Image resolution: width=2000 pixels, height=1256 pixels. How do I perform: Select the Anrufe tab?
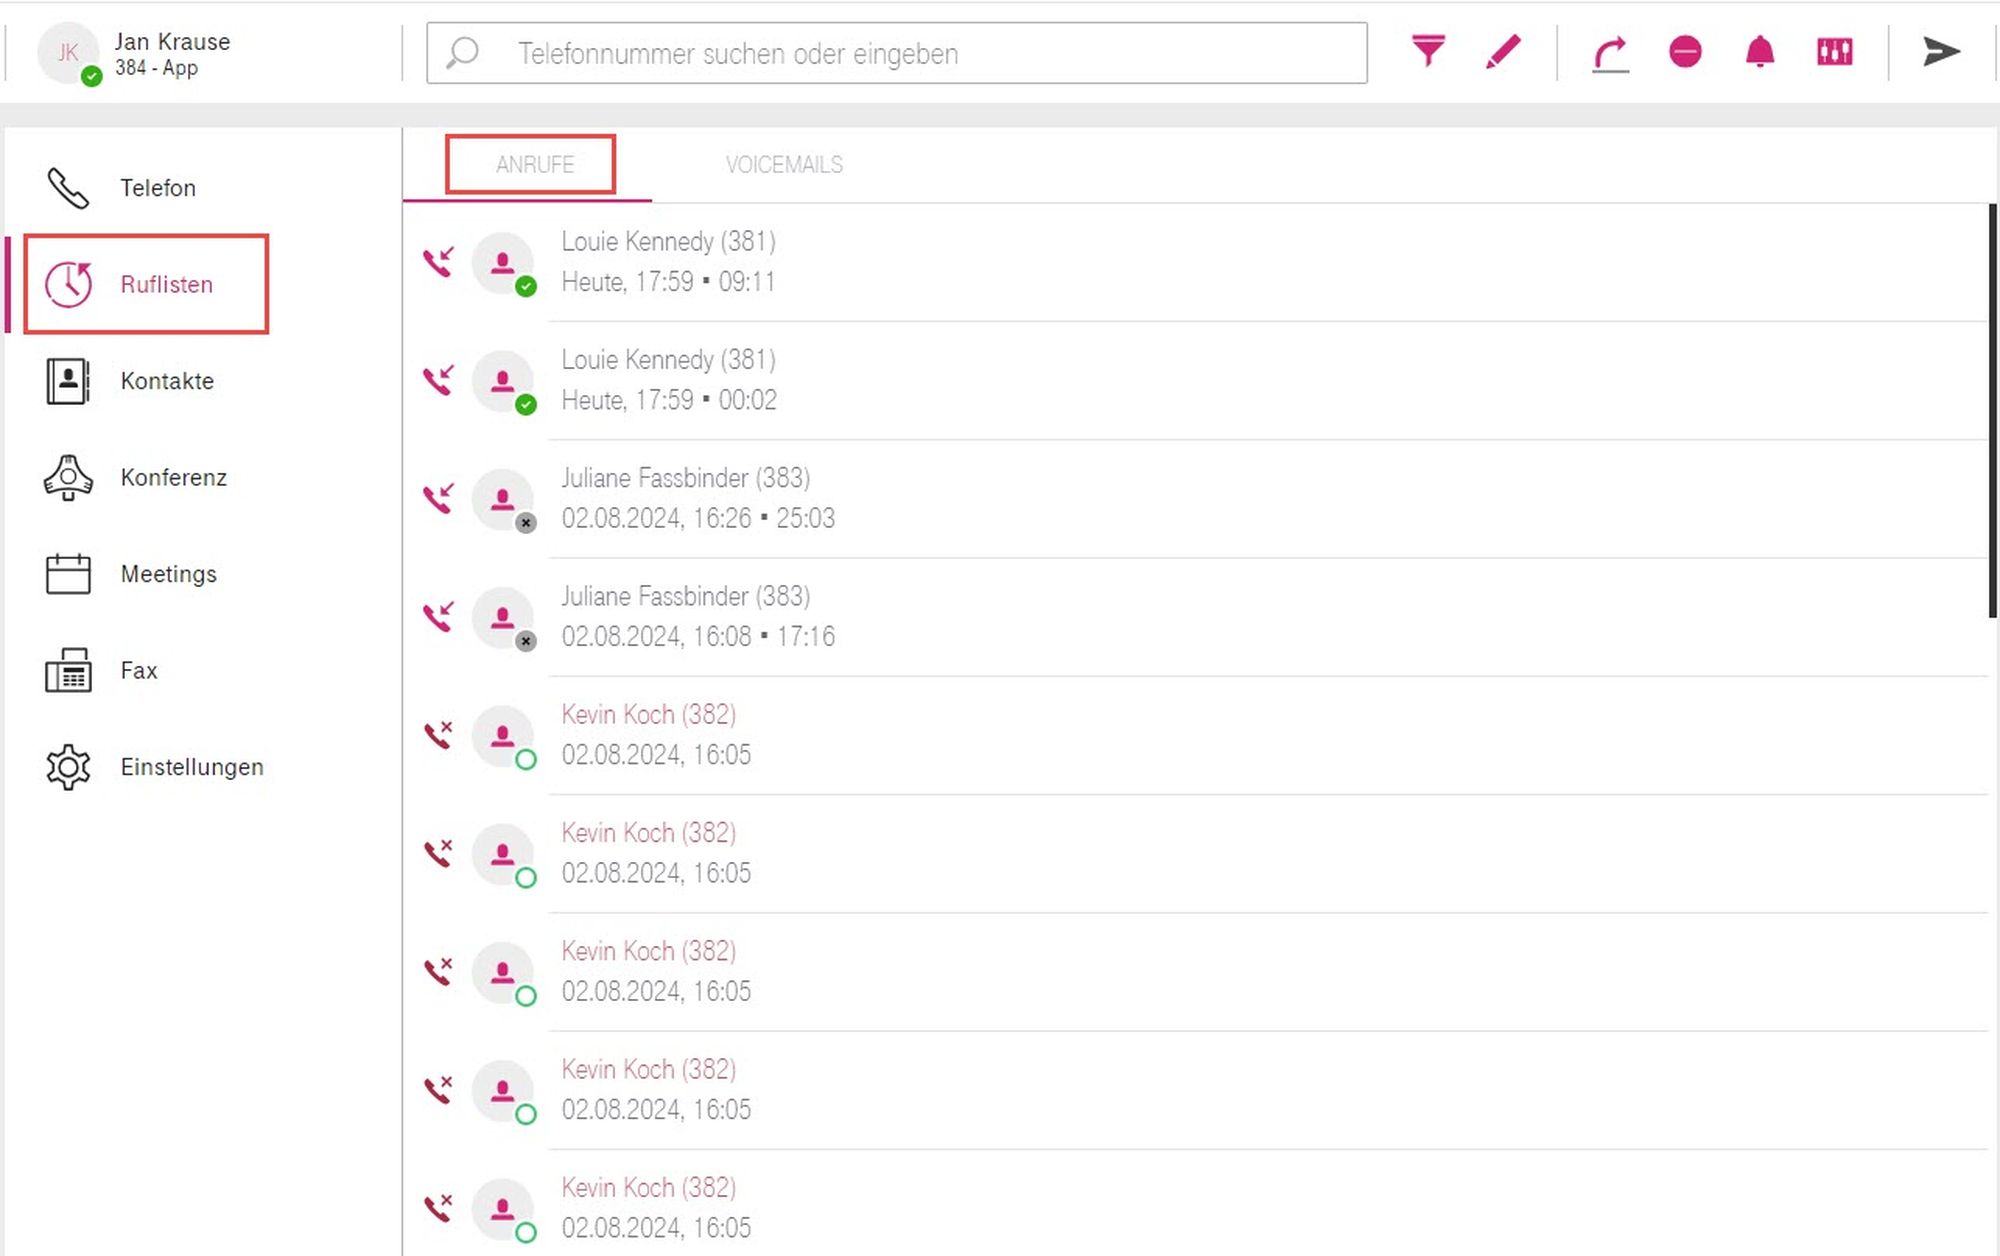[534, 165]
